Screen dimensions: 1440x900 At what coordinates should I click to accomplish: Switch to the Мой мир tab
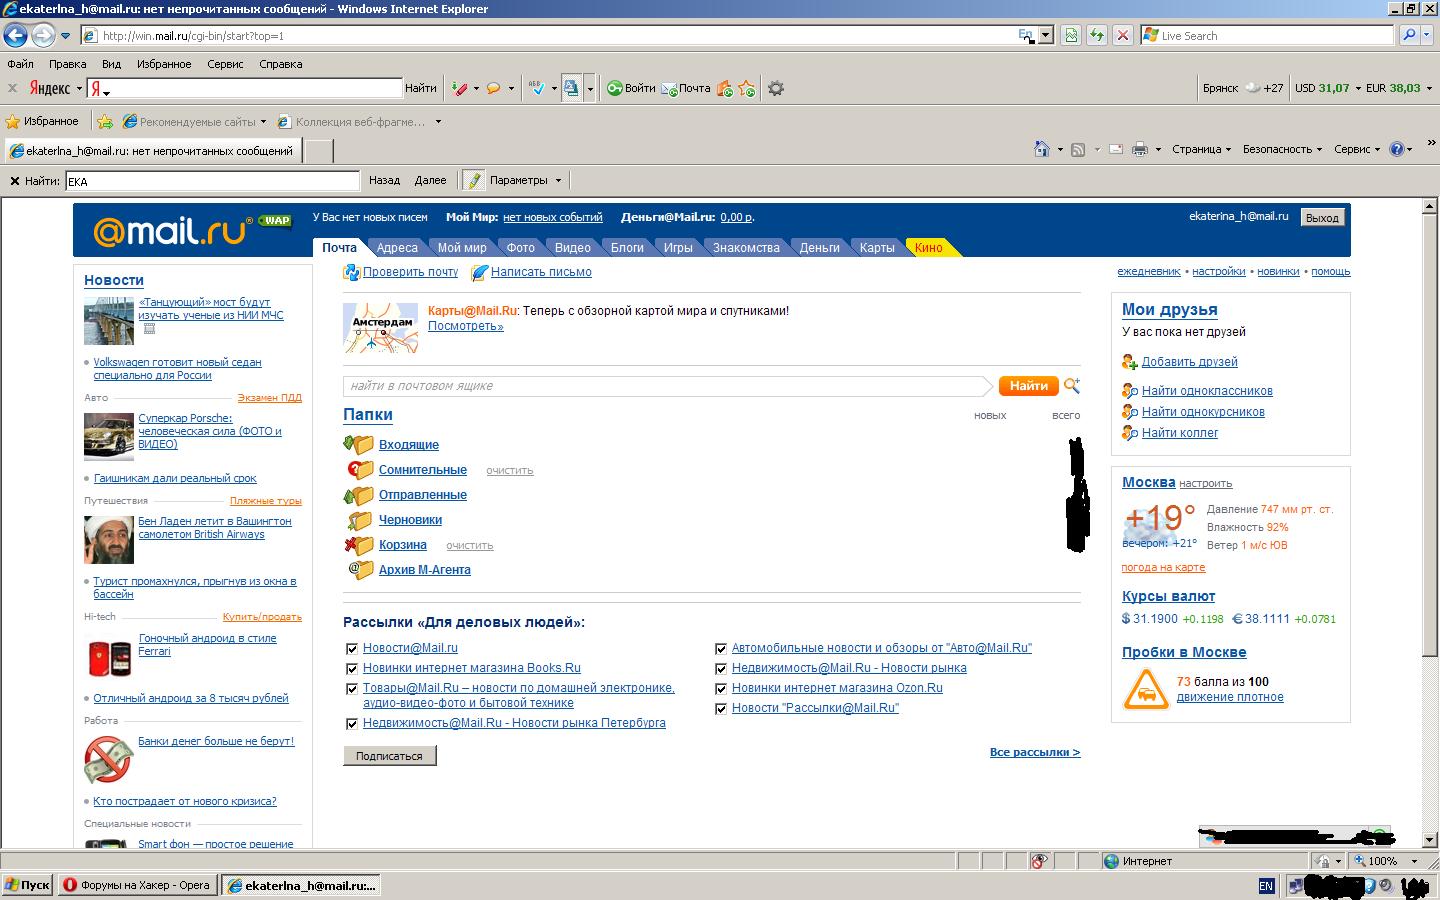click(462, 248)
